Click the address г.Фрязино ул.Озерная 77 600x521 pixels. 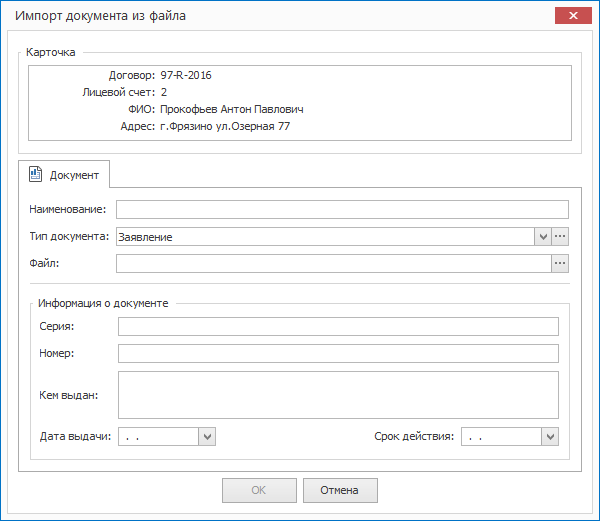(x=225, y=126)
